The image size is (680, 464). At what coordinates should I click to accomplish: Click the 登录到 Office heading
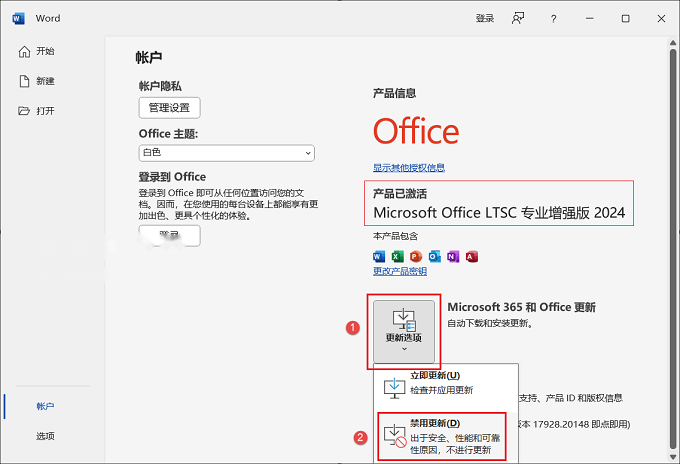click(172, 177)
